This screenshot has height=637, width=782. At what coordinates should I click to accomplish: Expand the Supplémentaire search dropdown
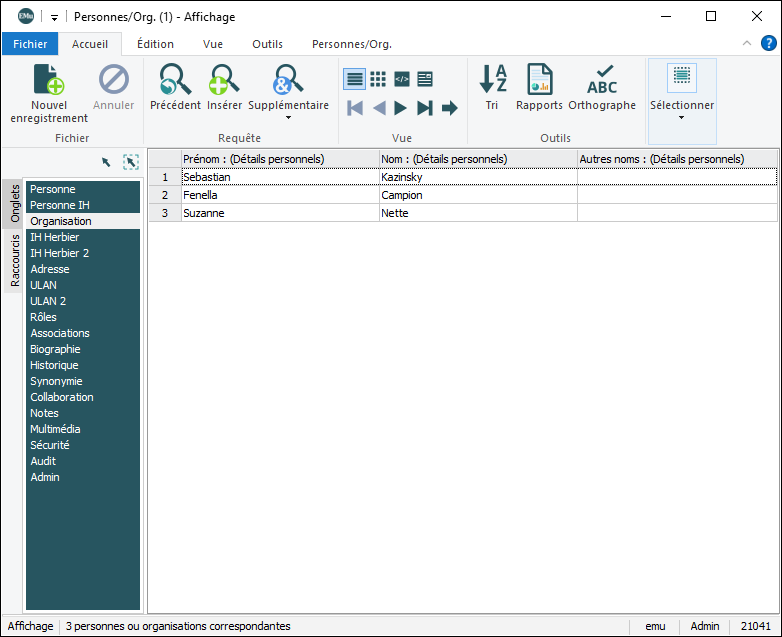click(288, 118)
